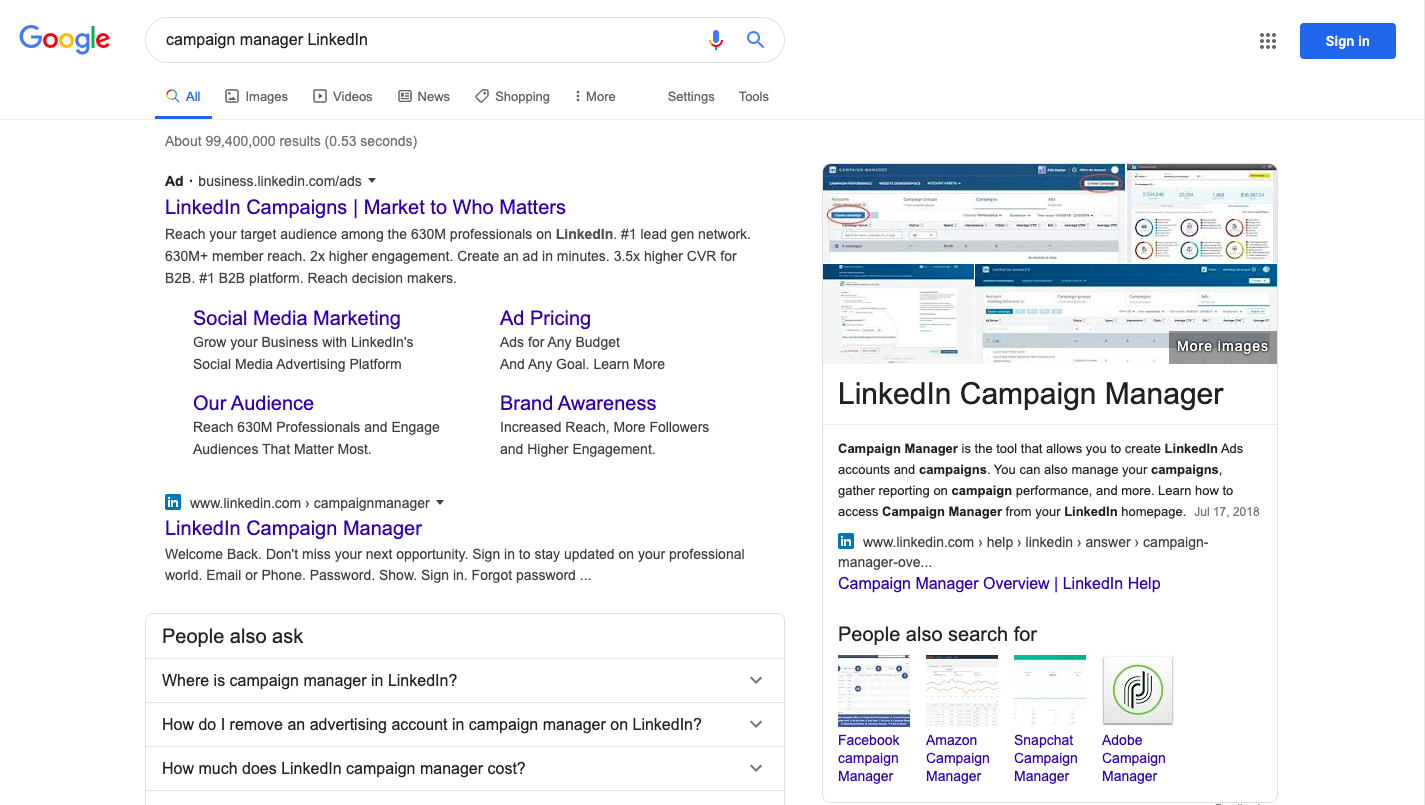Switch to the All results tab
1425x805 pixels.
coord(184,97)
